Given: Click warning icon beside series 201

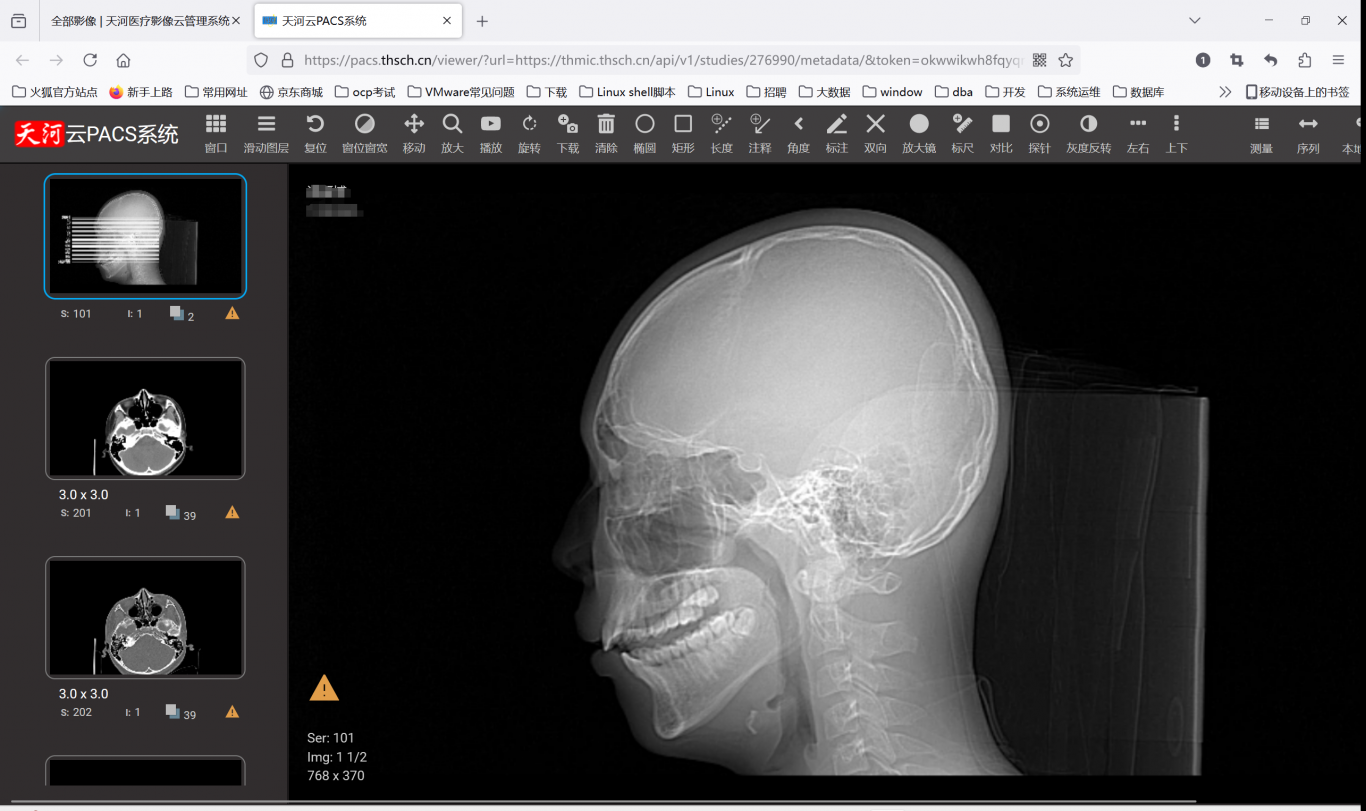Looking at the screenshot, I should [232, 512].
